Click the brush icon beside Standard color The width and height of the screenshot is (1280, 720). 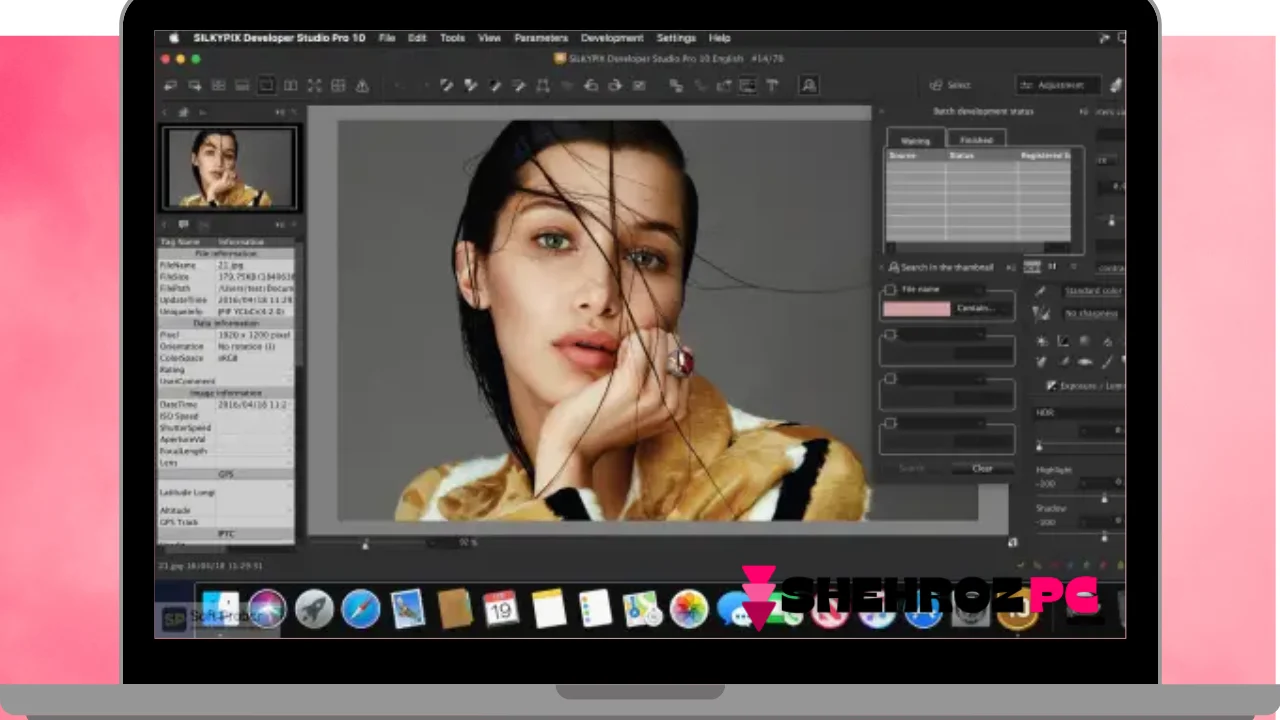(x=1040, y=291)
